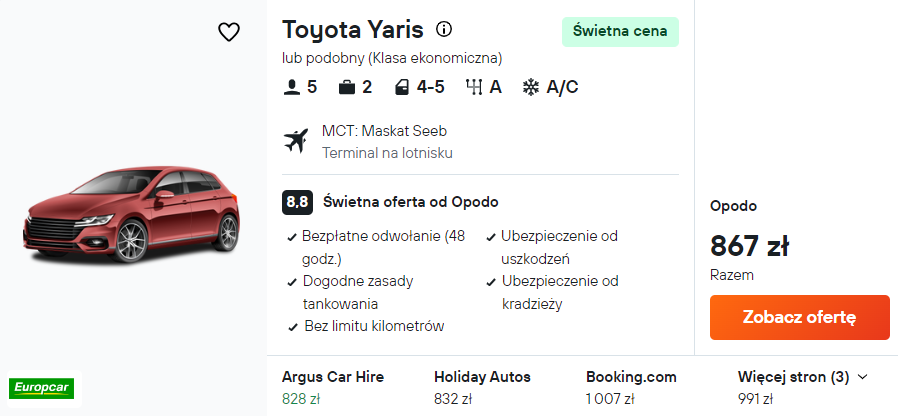
Task: Click the heart favorite icon
Action: [229, 32]
